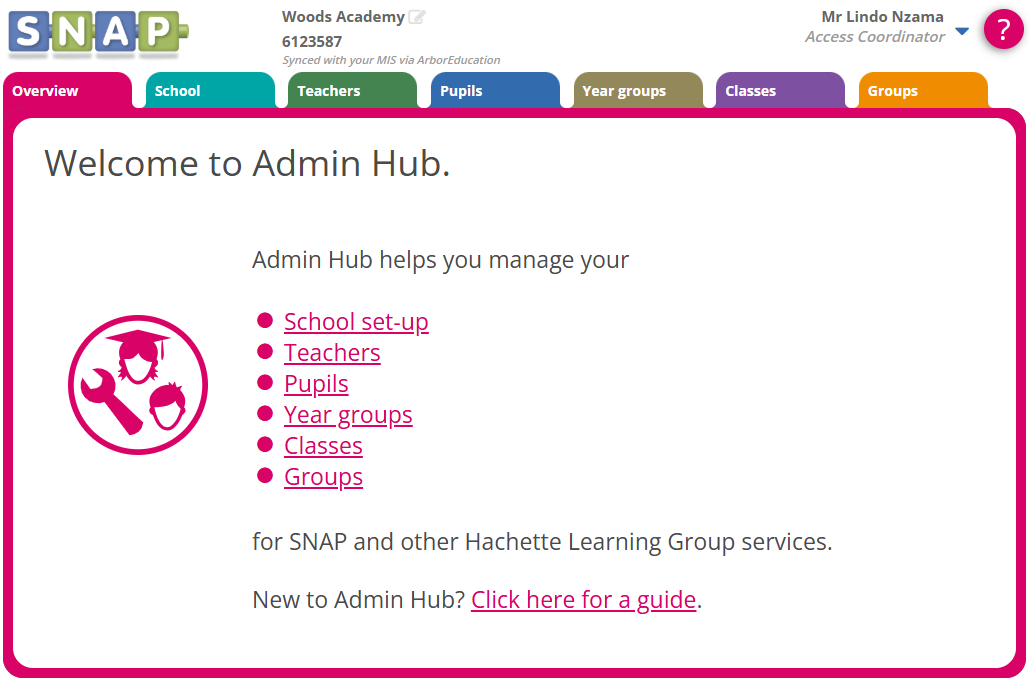This screenshot has height=684, width=1030.
Task: Switch to the Classes tab
Action: coord(780,91)
